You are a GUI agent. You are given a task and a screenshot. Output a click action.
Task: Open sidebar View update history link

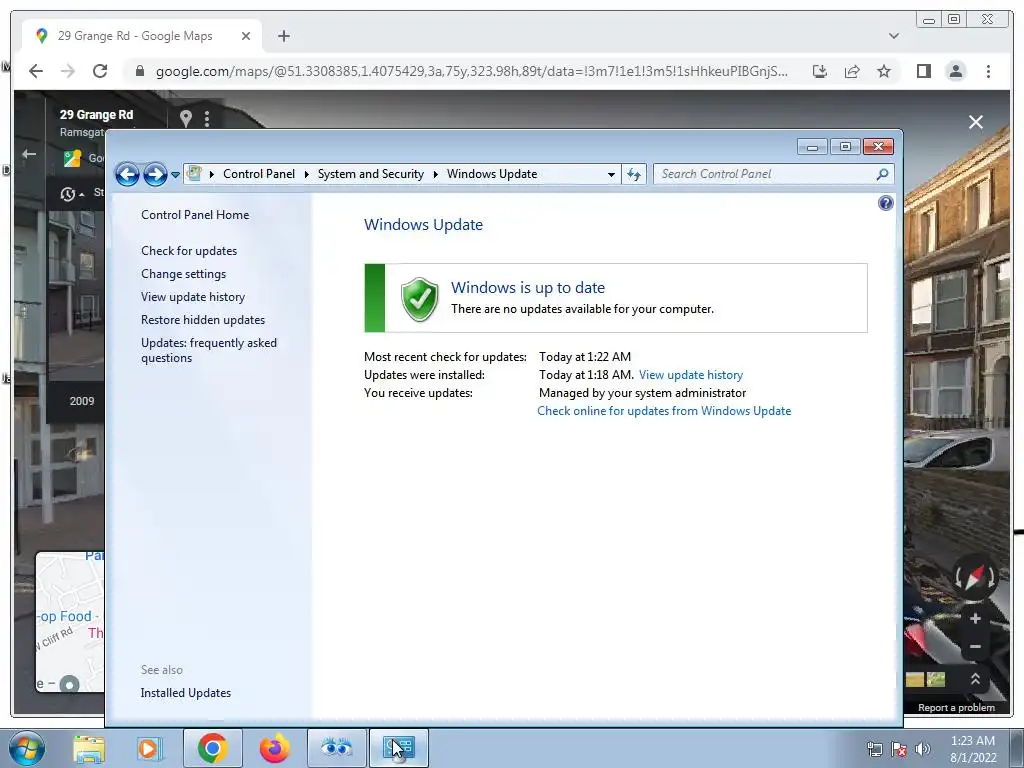point(193,296)
